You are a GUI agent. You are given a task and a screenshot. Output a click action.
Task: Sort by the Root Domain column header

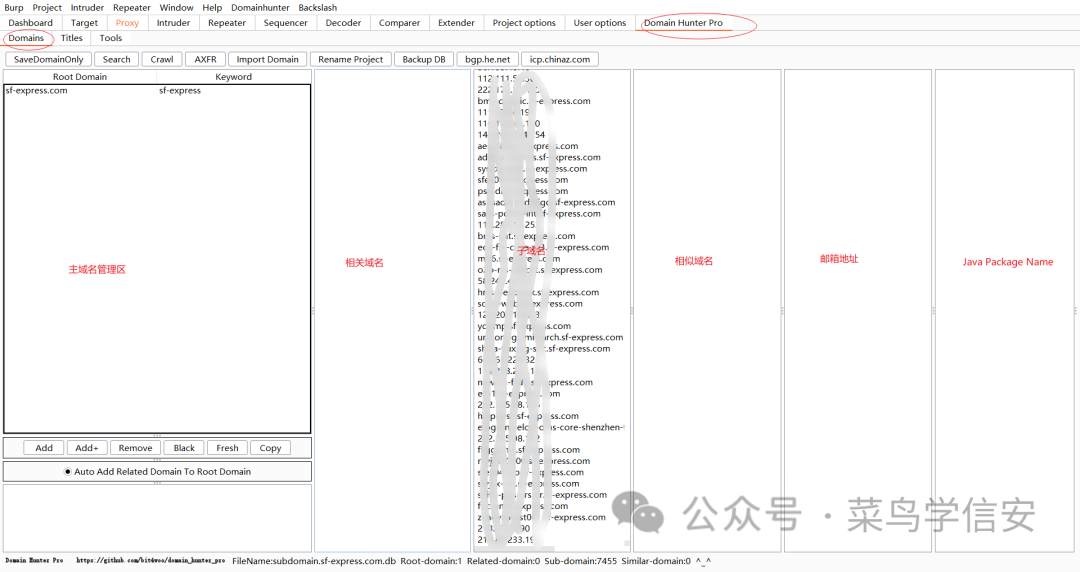80,76
